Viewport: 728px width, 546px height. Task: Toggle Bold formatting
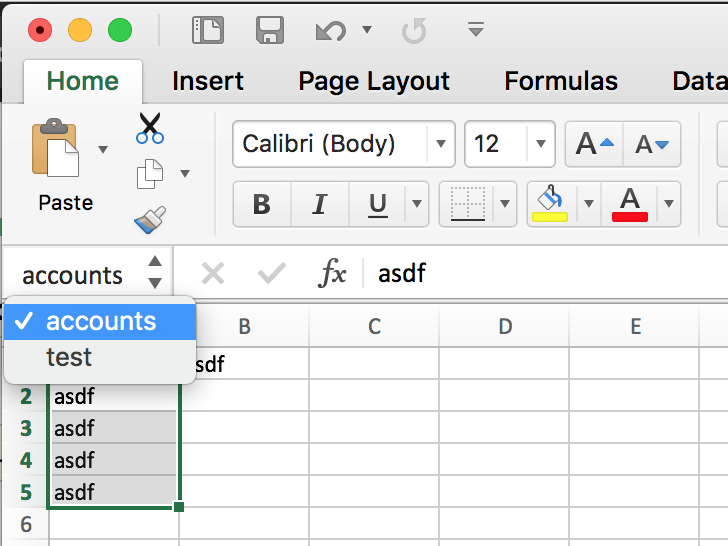click(262, 205)
